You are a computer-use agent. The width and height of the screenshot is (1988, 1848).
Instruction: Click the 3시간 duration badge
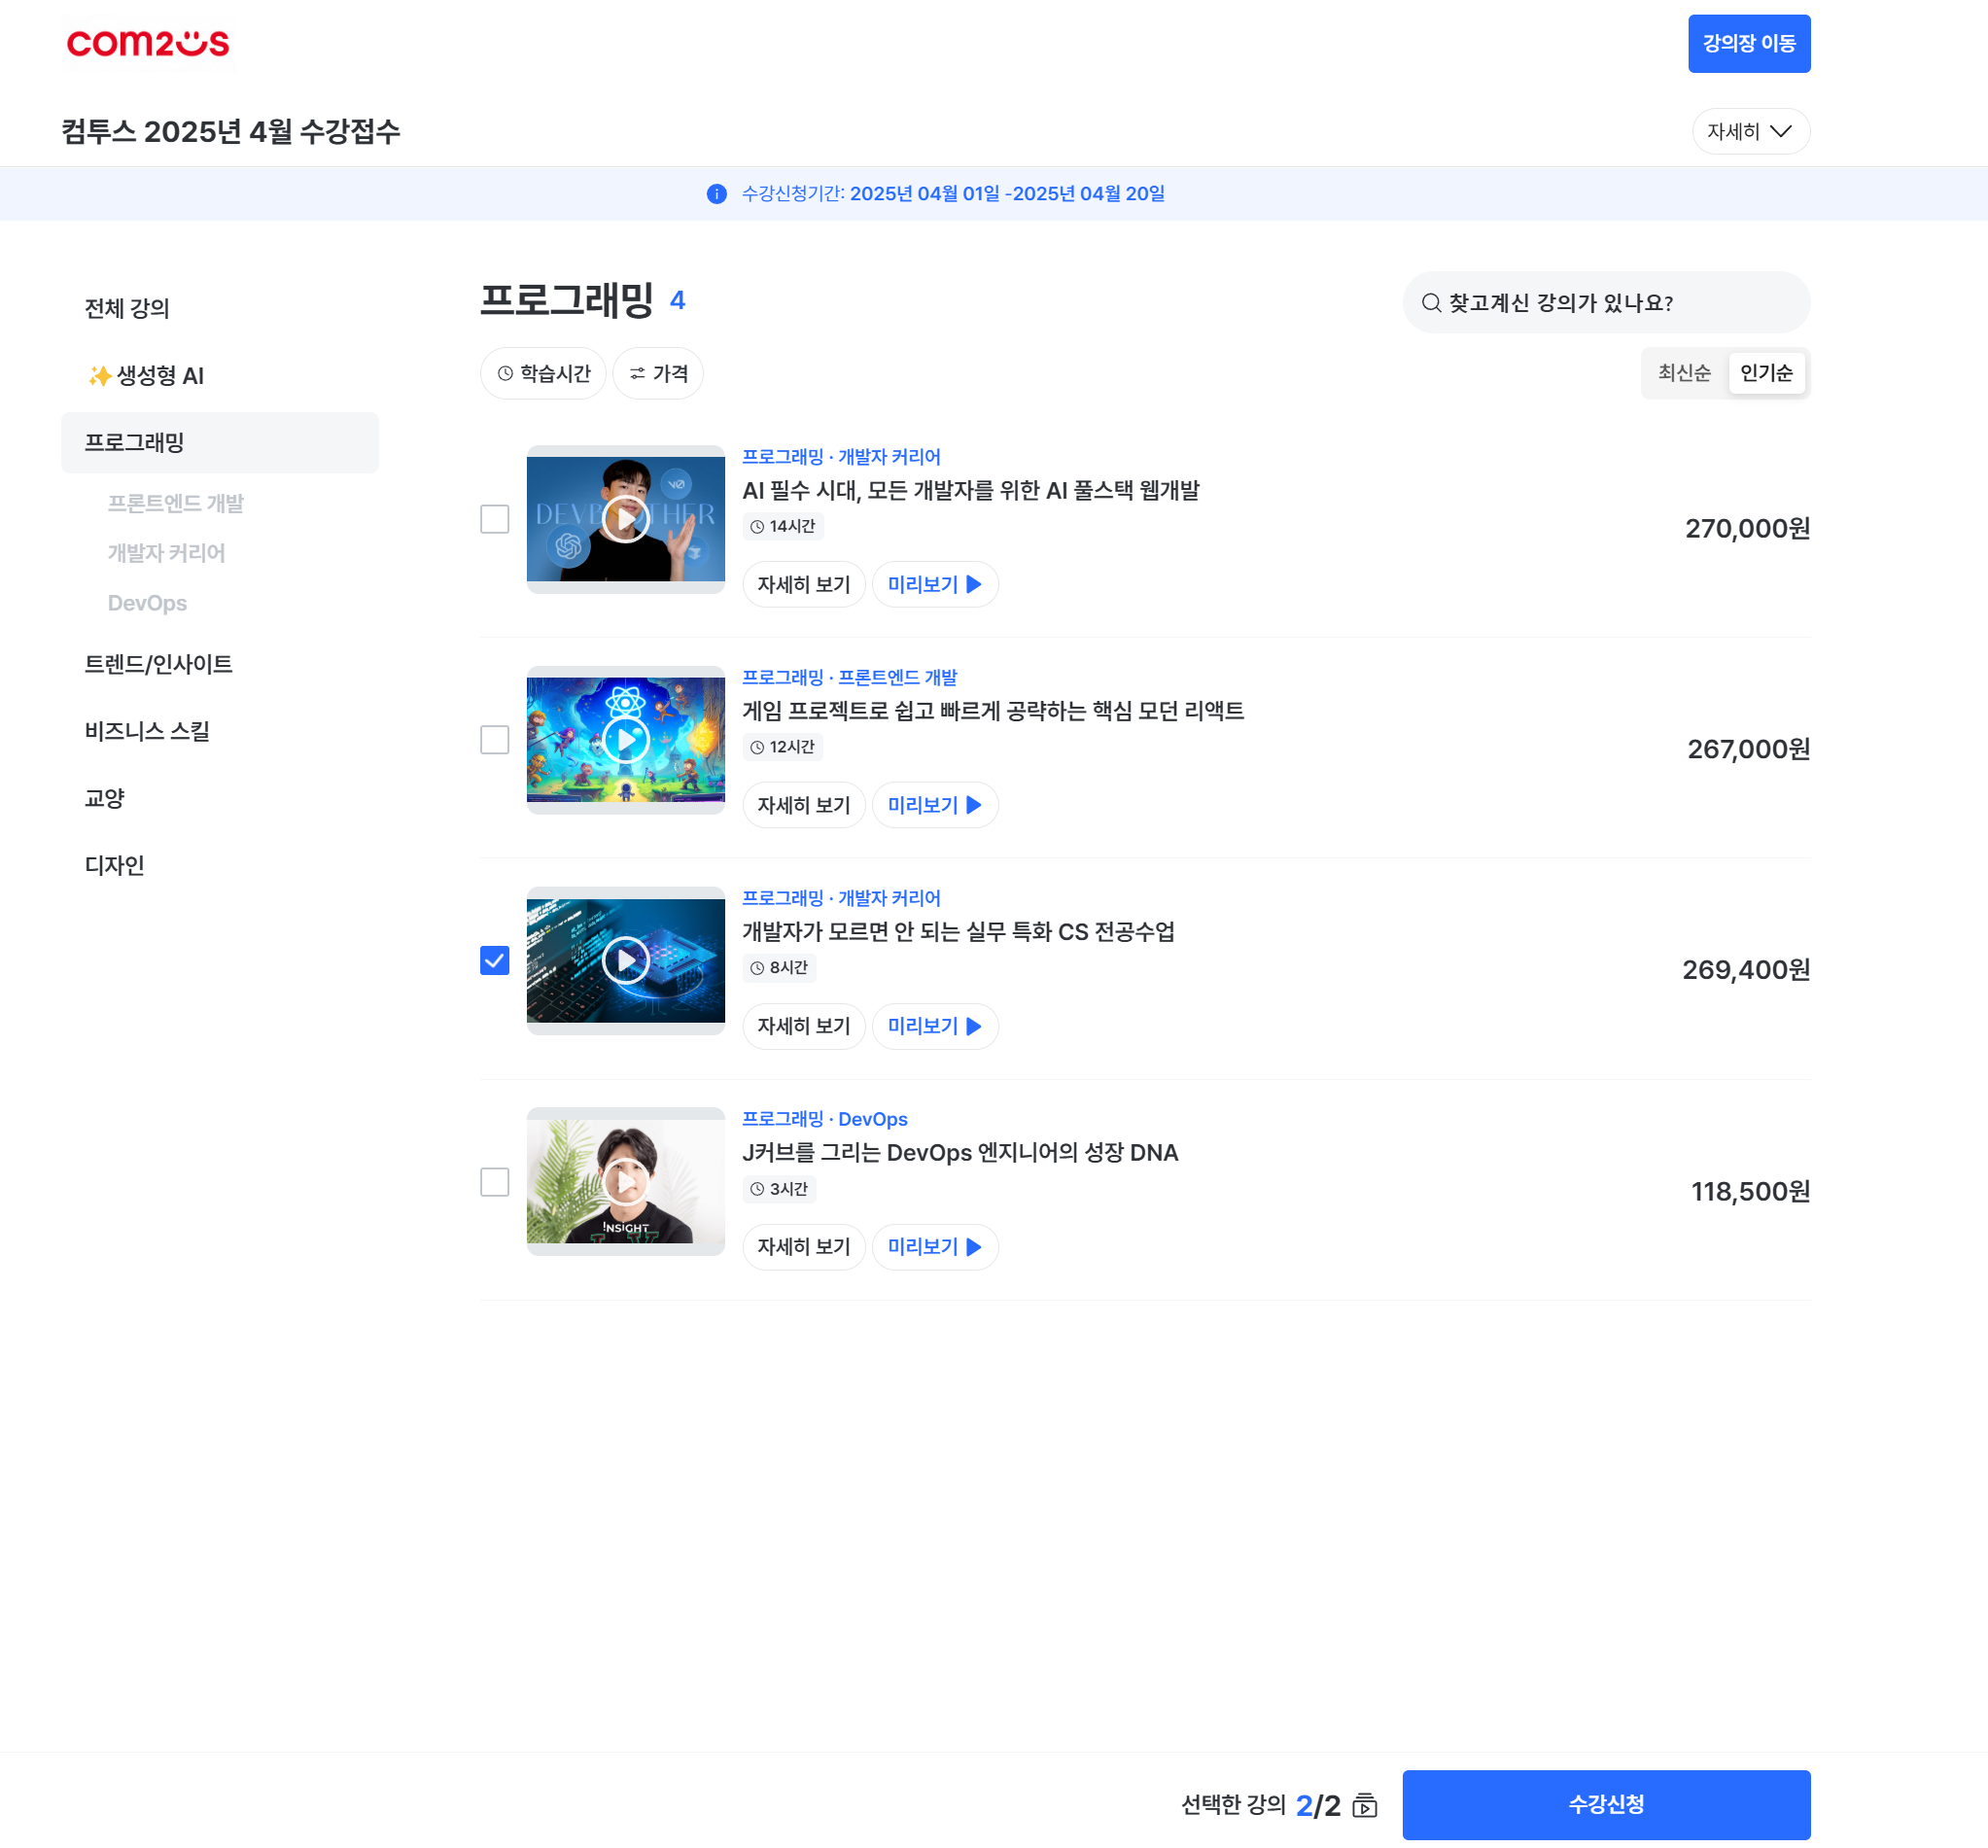[x=779, y=1189]
